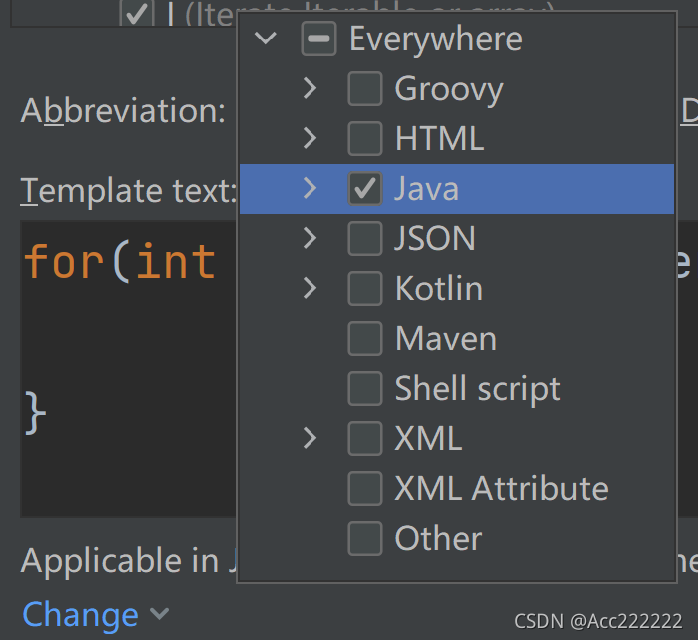Select the Kotlin row label
This screenshot has width=698, height=640.
pyautogui.click(x=439, y=288)
